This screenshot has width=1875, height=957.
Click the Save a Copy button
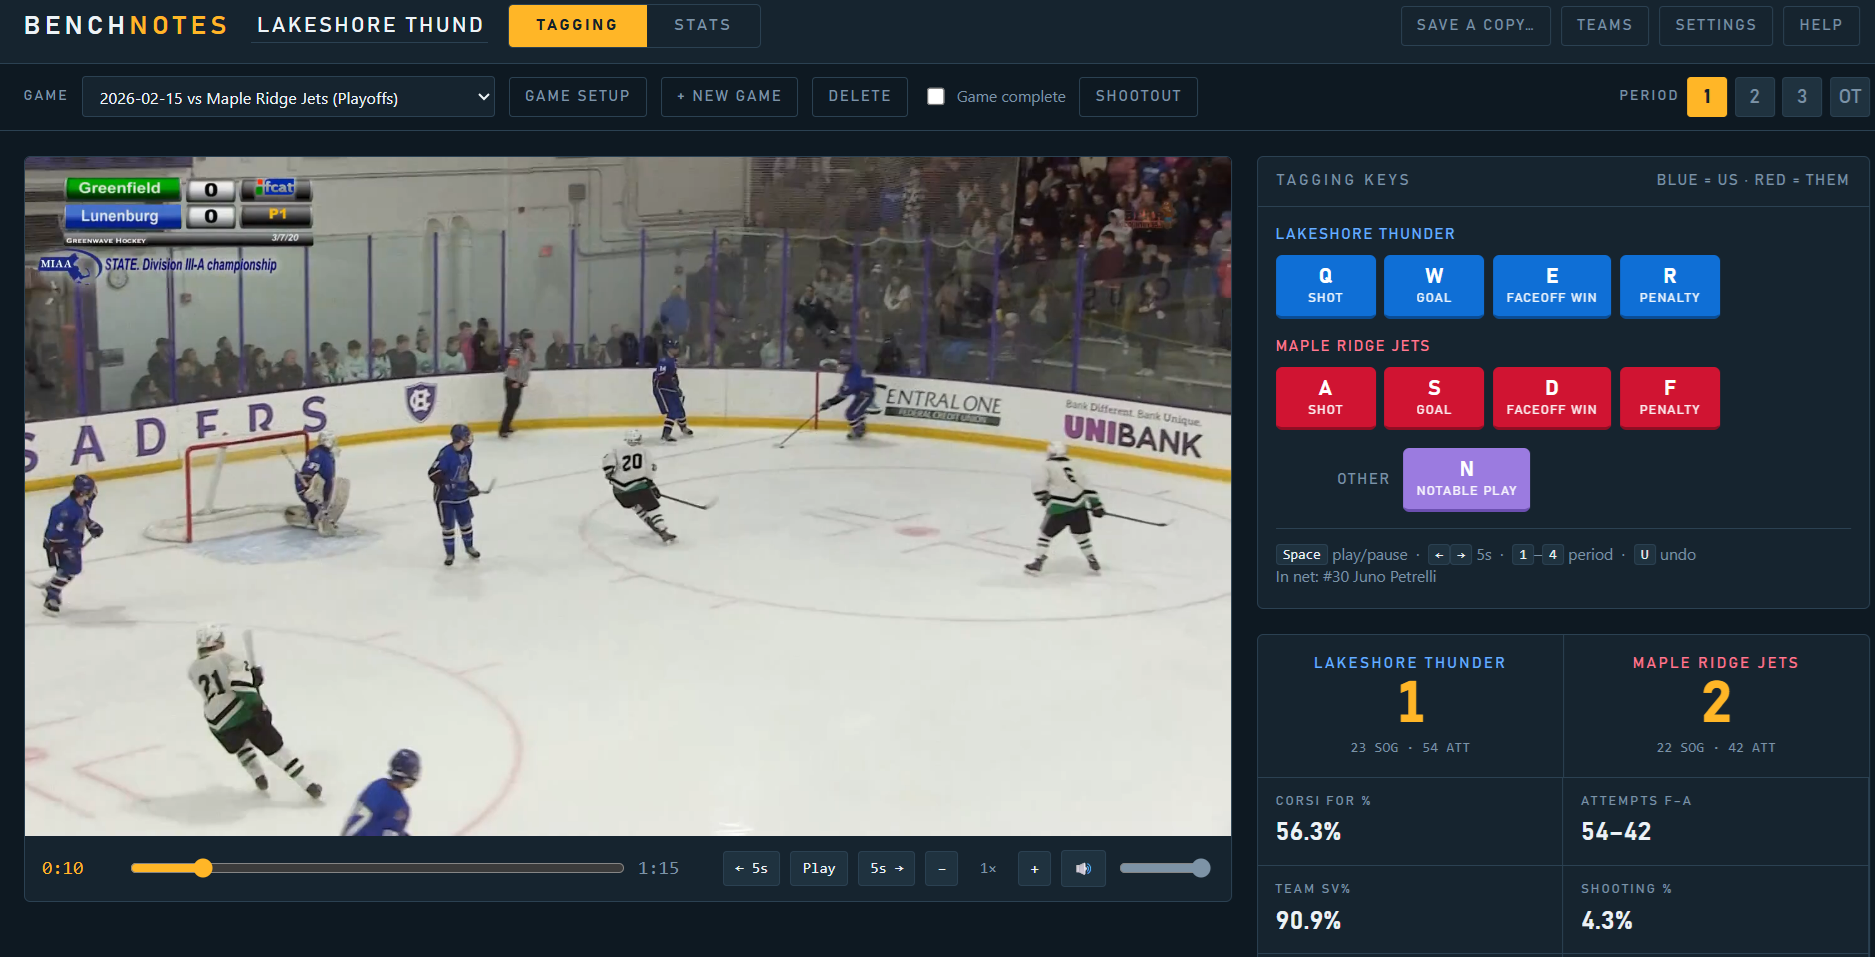pos(1475,25)
